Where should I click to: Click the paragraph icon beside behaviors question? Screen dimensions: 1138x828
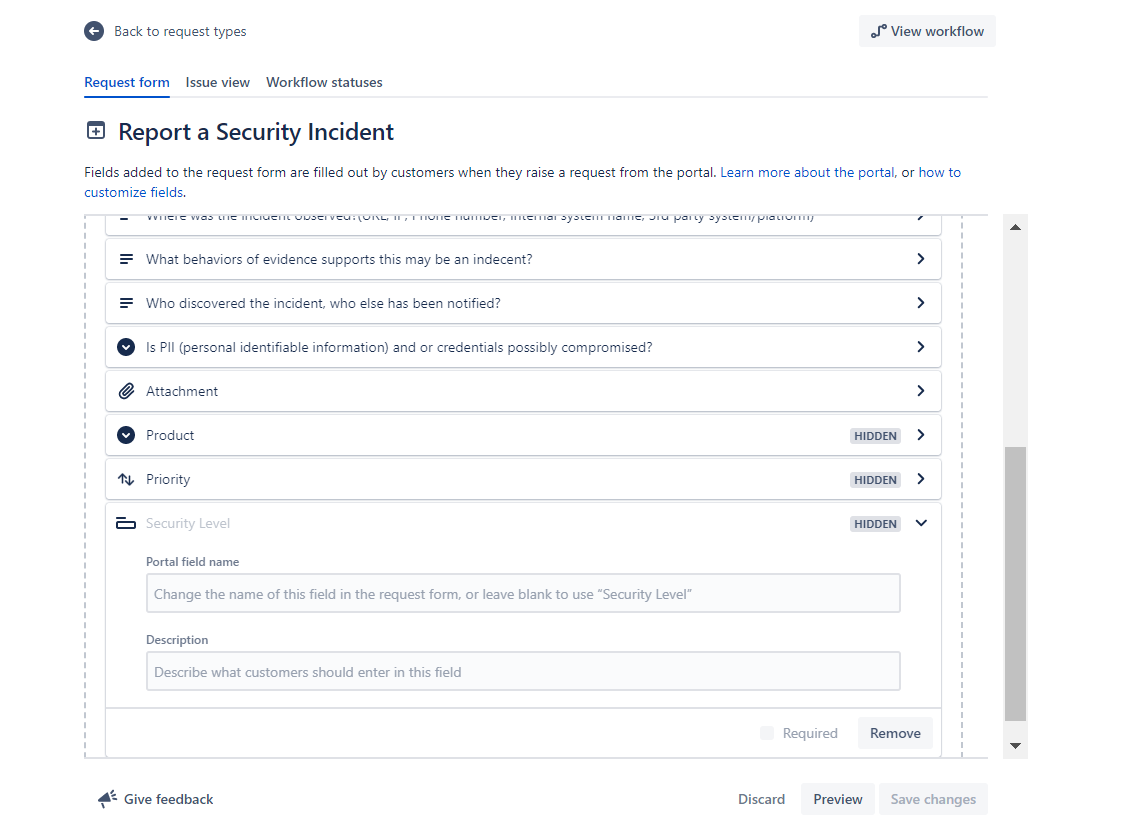pyautogui.click(x=127, y=258)
